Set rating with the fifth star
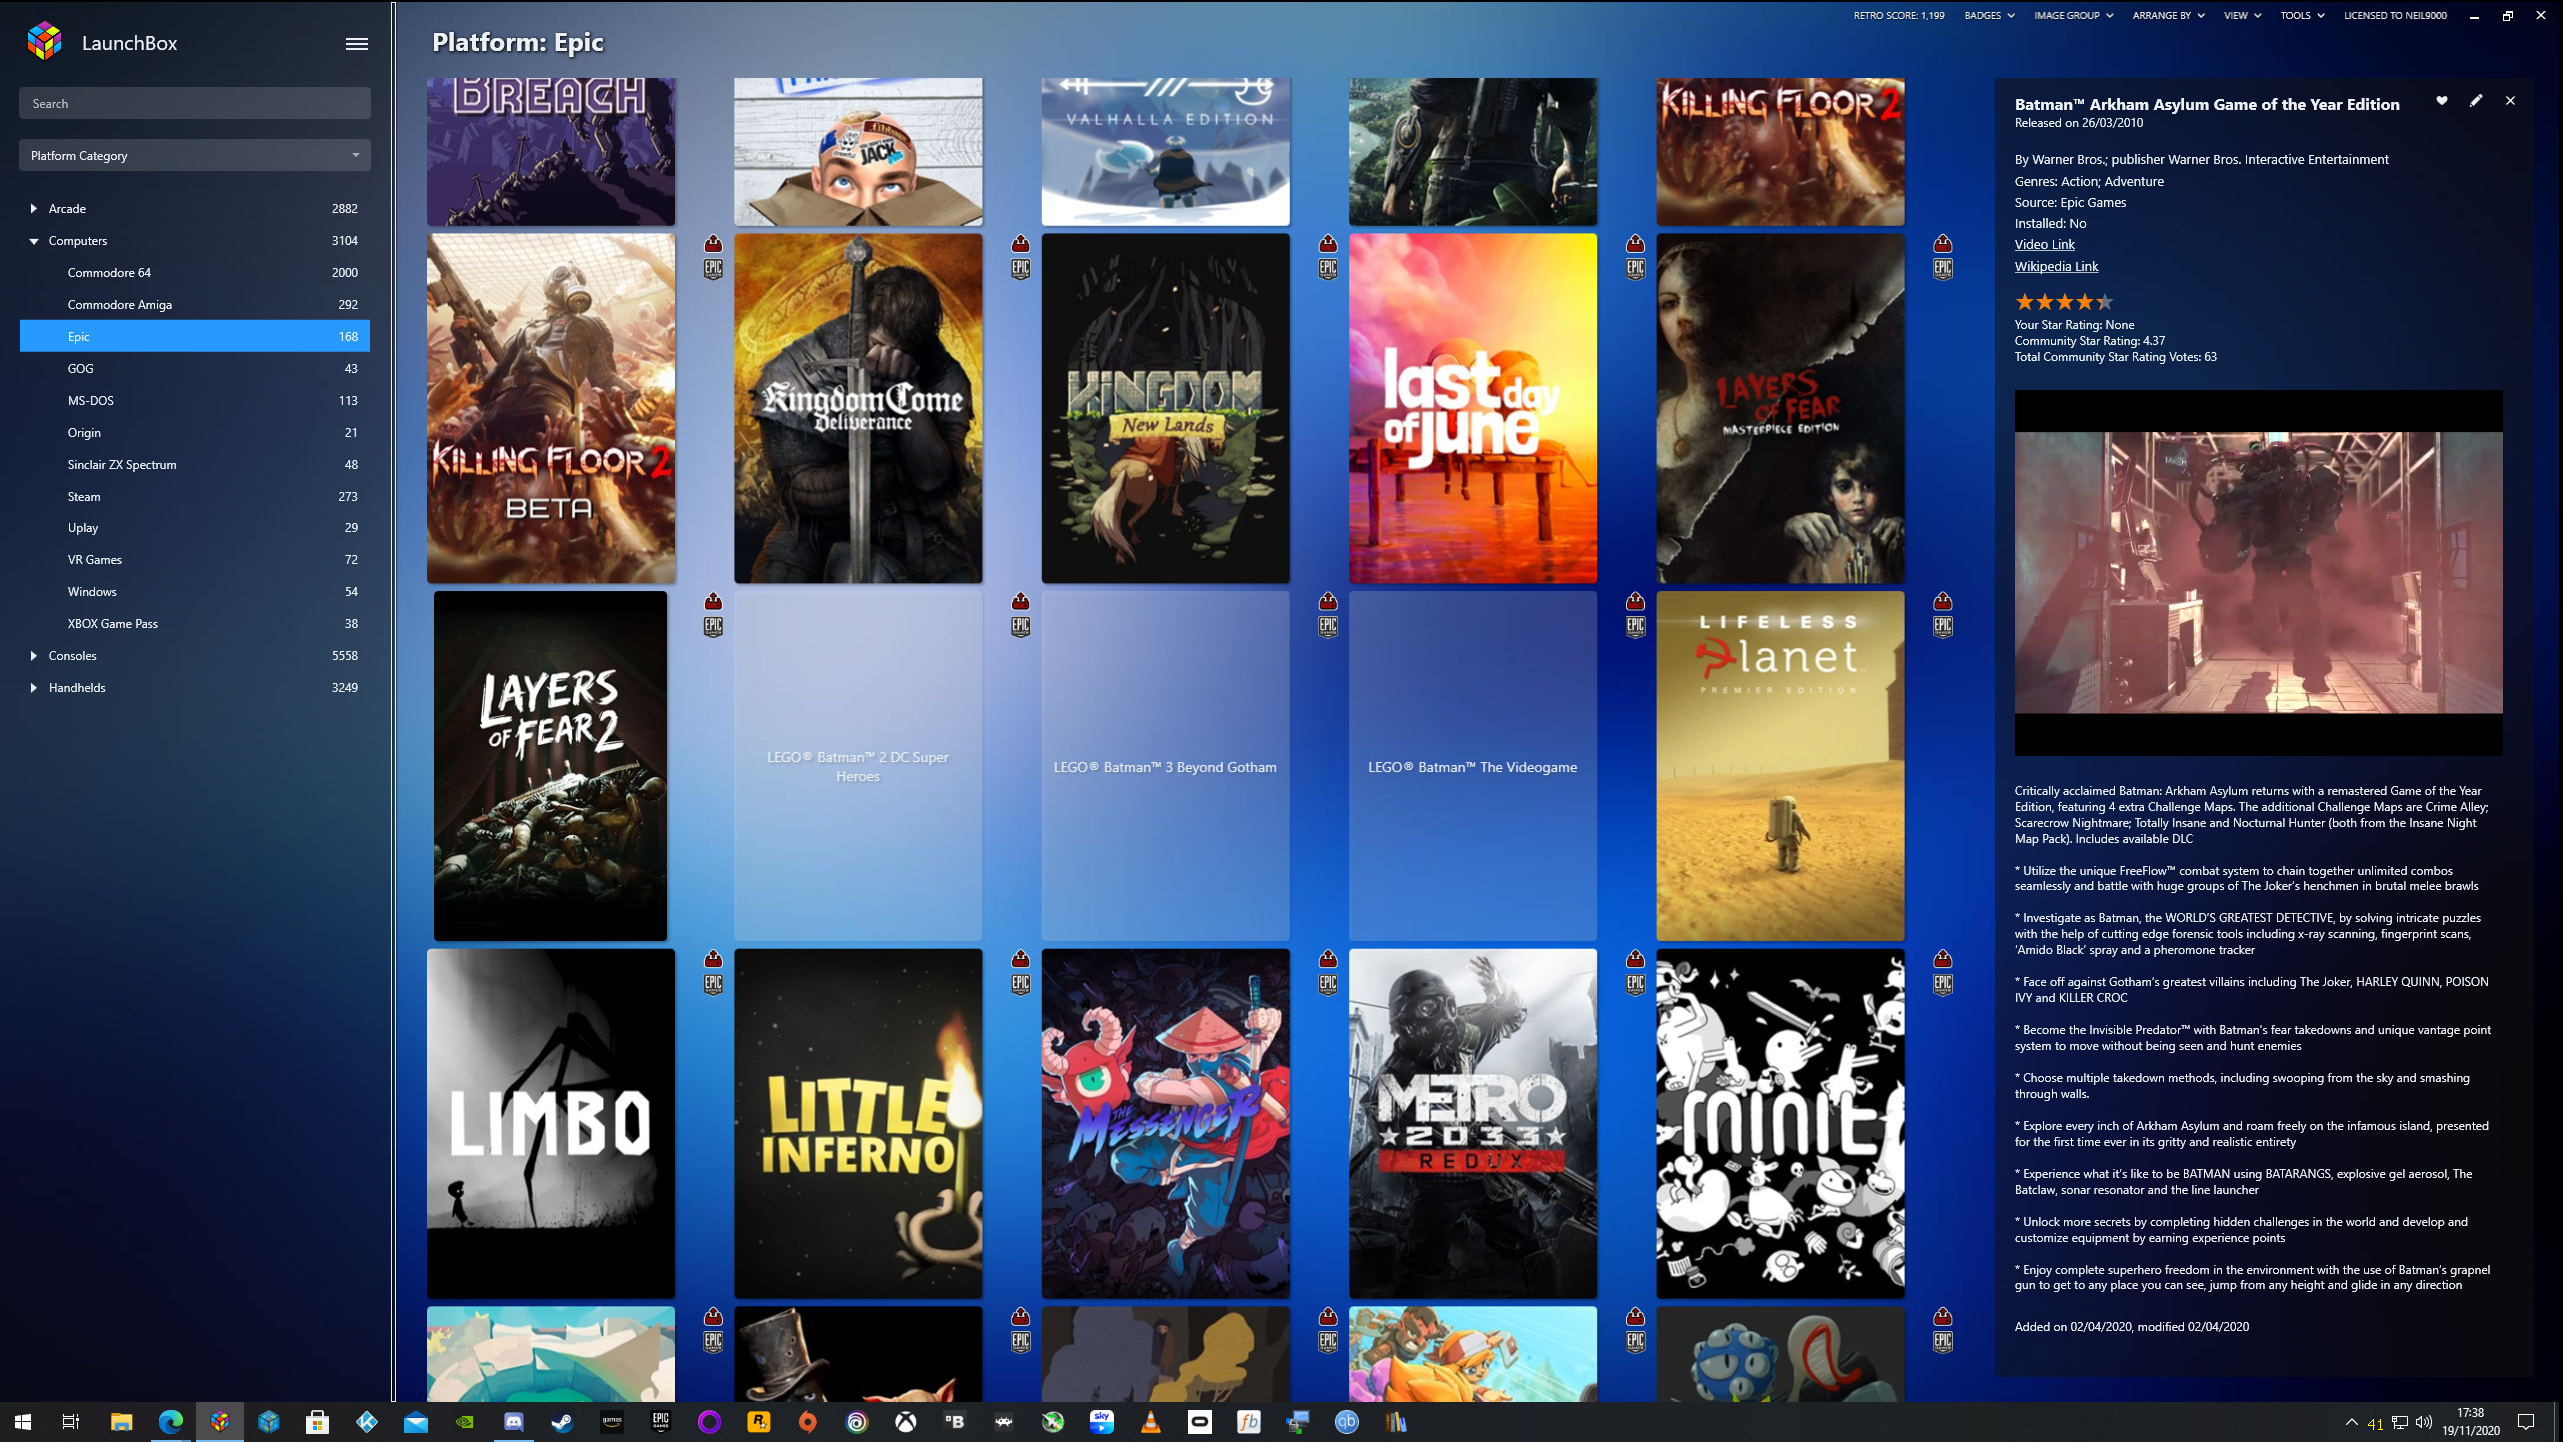 (2104, 302)
